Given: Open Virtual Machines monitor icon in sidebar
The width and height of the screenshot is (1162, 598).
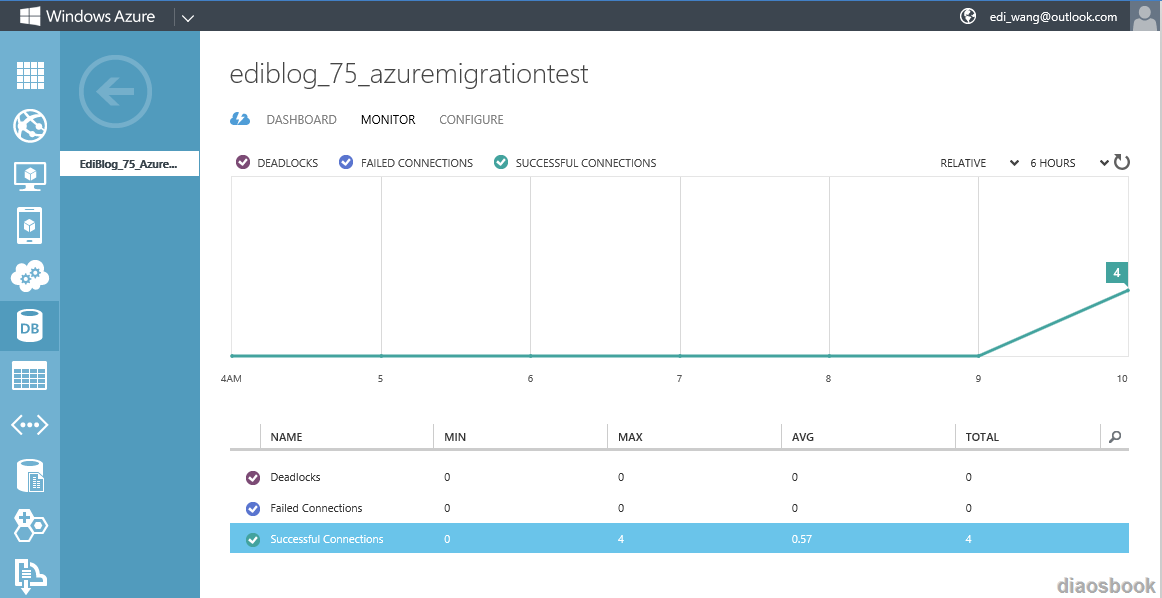Looking at the screenshot, I should pos(30,176).
